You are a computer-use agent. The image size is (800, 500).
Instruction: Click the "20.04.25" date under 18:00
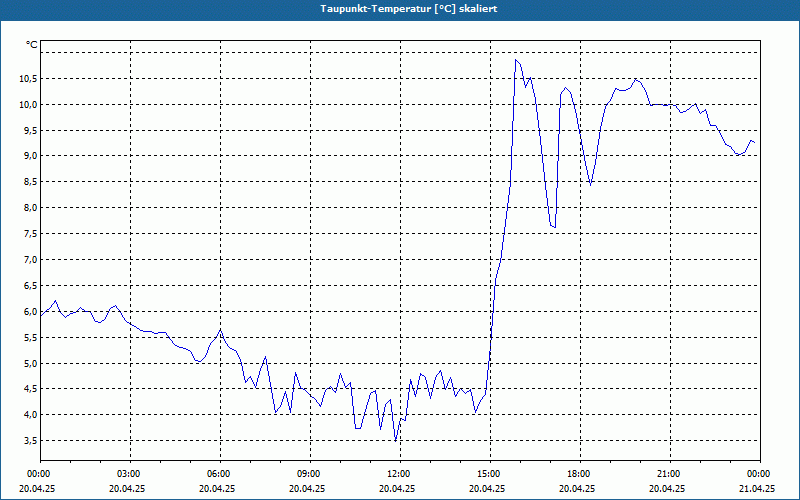[577, 488]
